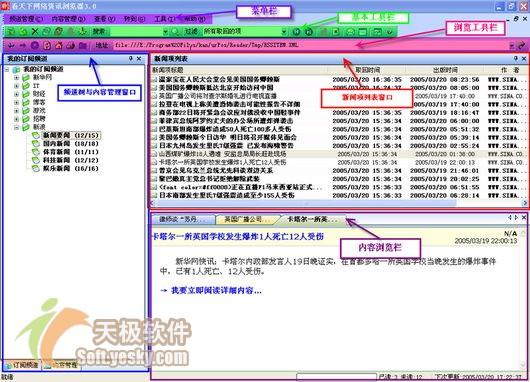Select the 娱乐新闻 (16/16) channel

click(x=71, y=168)
